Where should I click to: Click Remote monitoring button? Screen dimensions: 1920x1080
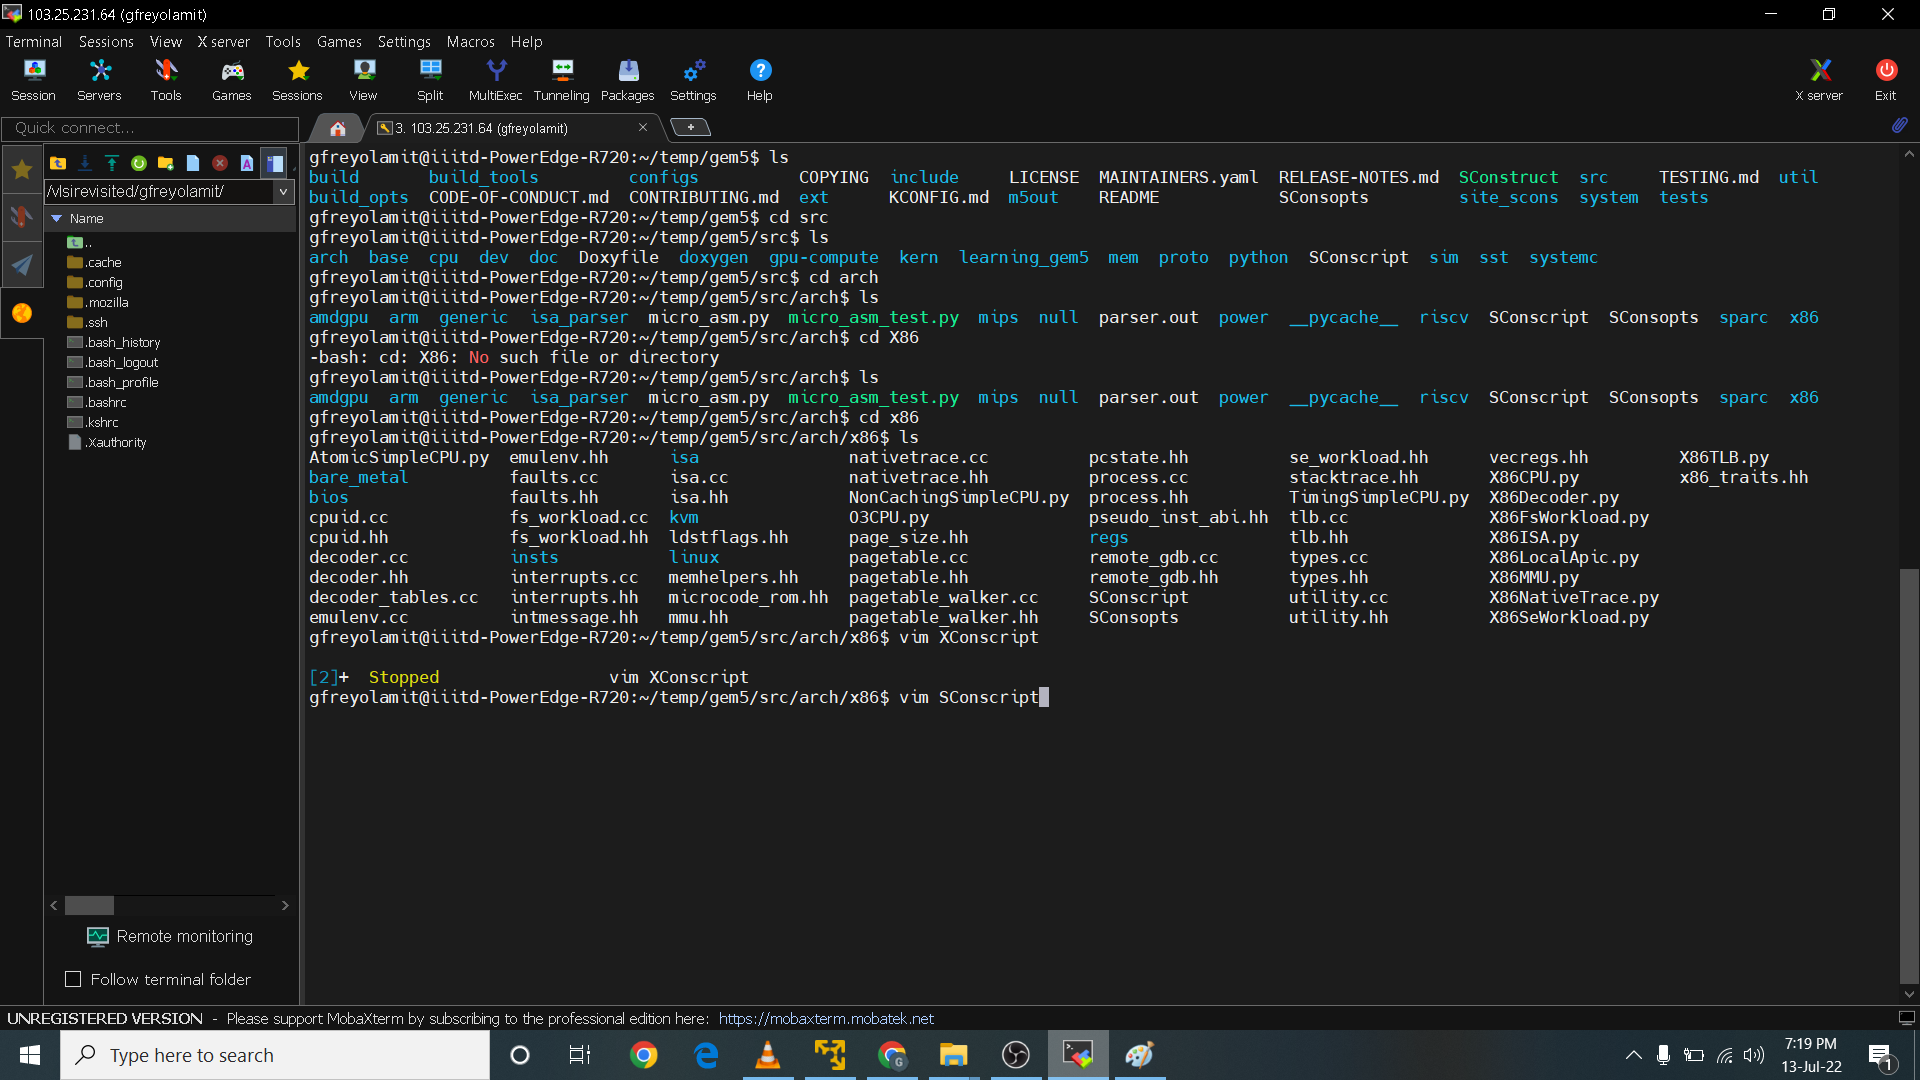[x=170, y=936]
